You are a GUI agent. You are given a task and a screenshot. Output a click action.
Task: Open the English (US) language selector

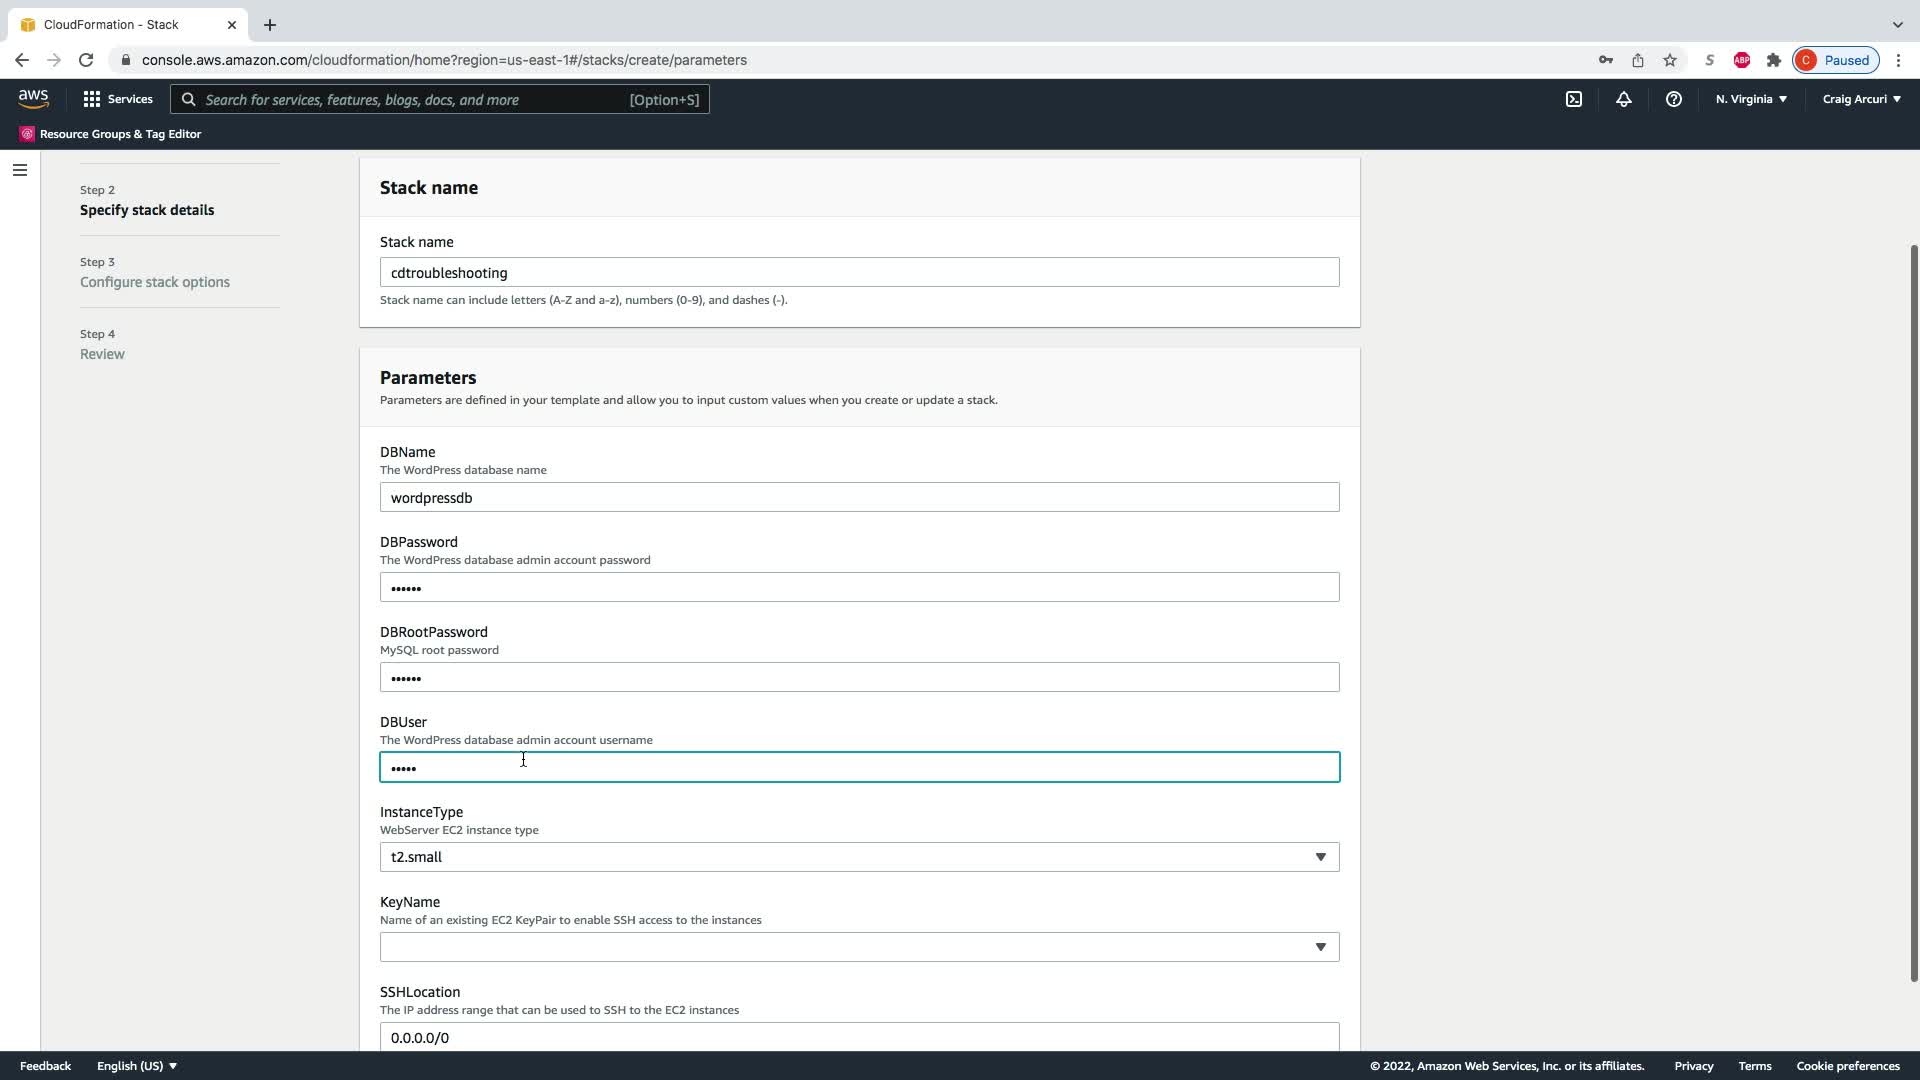point(137,1066)
